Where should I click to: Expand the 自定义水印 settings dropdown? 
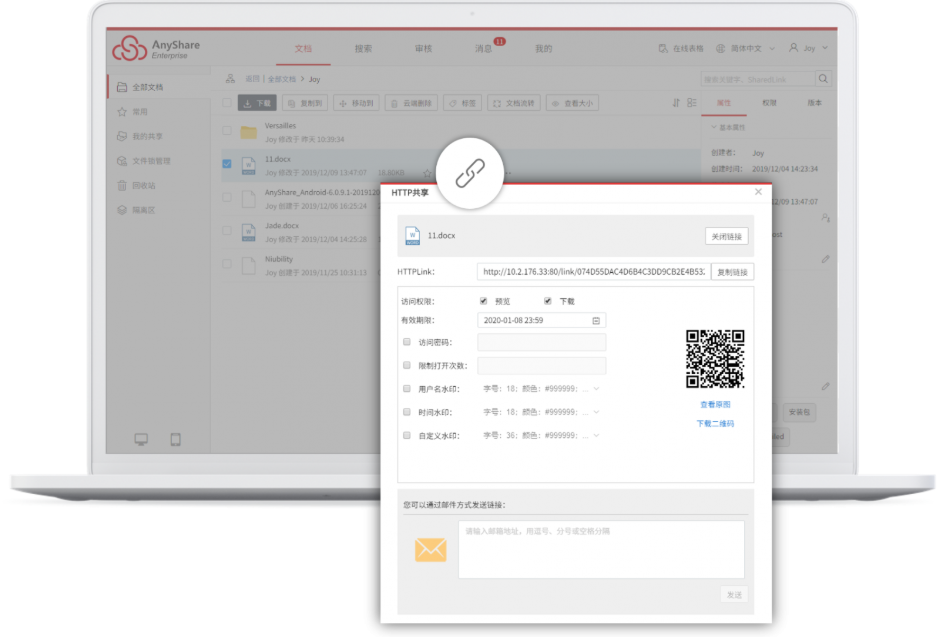597,436
